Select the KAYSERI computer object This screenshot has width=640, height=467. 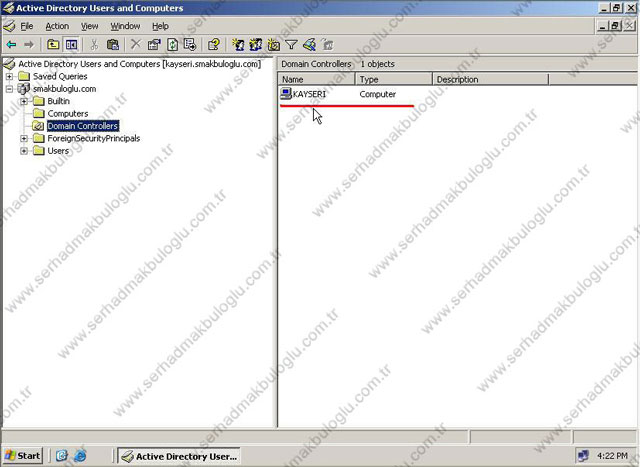click(x=309, y=94)
